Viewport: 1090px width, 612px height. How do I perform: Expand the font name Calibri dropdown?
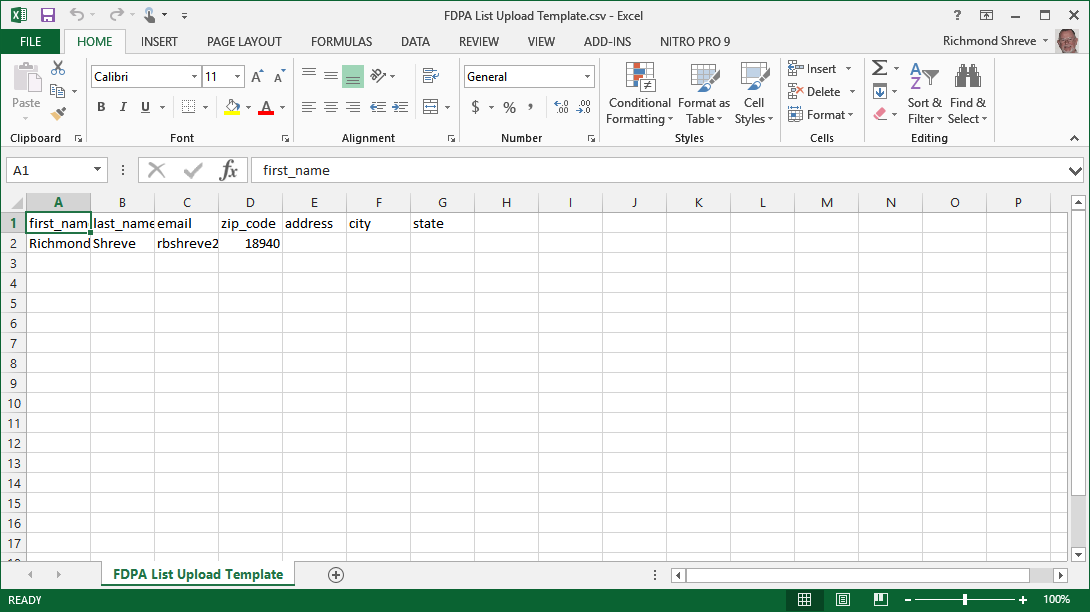pos(194,77)
